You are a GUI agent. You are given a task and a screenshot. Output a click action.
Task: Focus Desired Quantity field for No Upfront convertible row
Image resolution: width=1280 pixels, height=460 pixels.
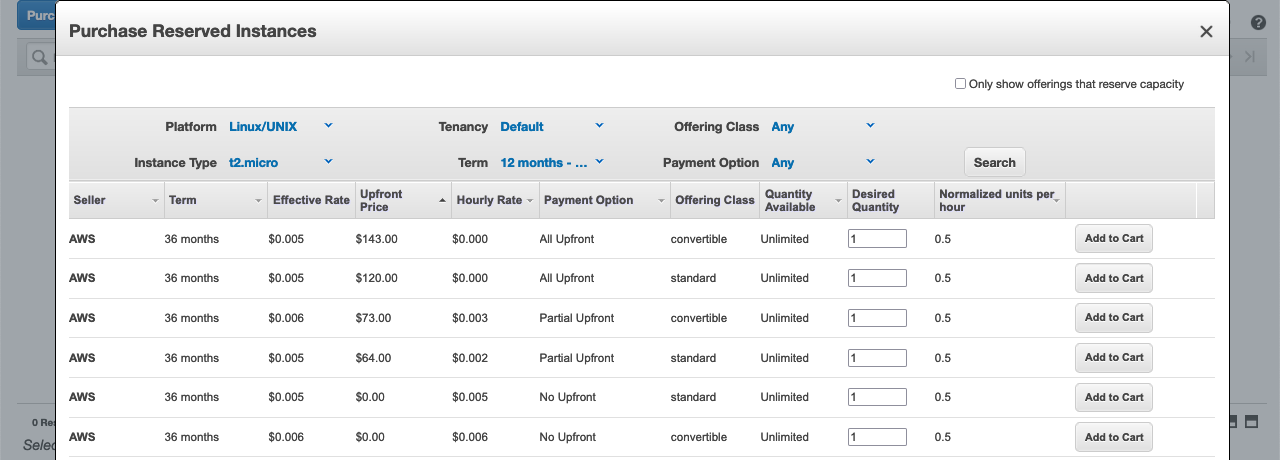coord(877,437)
